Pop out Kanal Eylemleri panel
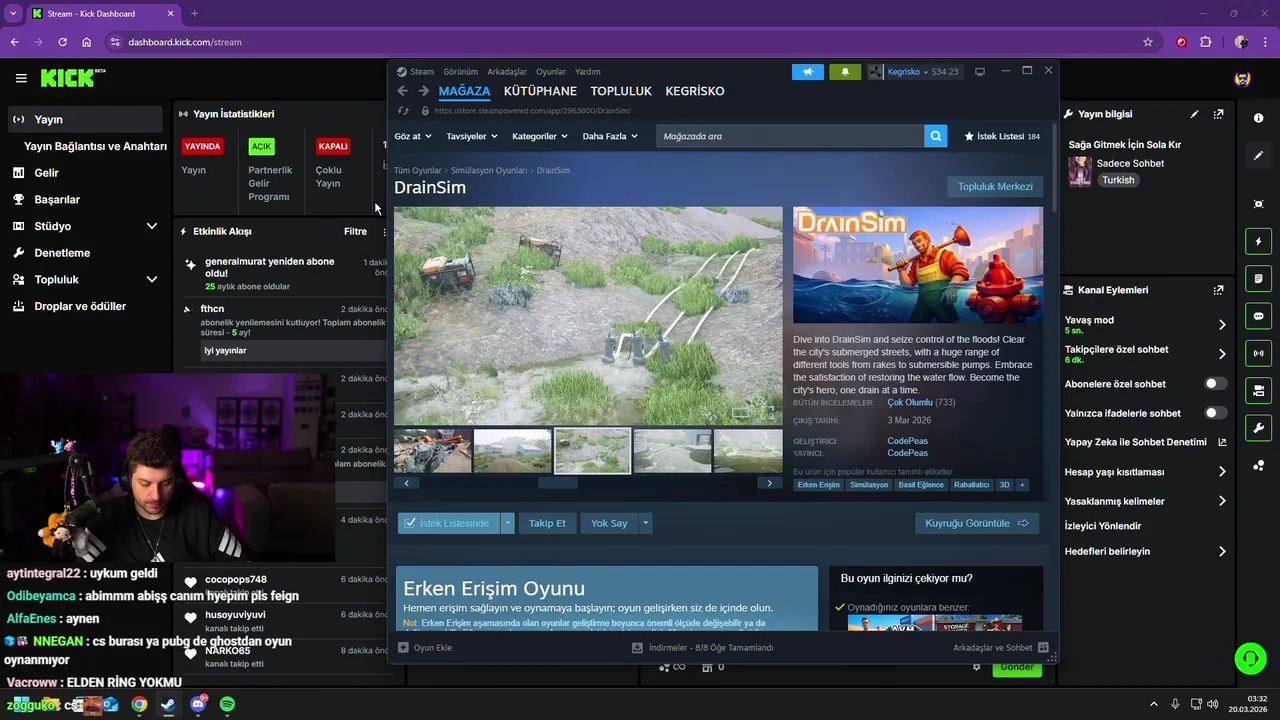 coord(1218,290)
